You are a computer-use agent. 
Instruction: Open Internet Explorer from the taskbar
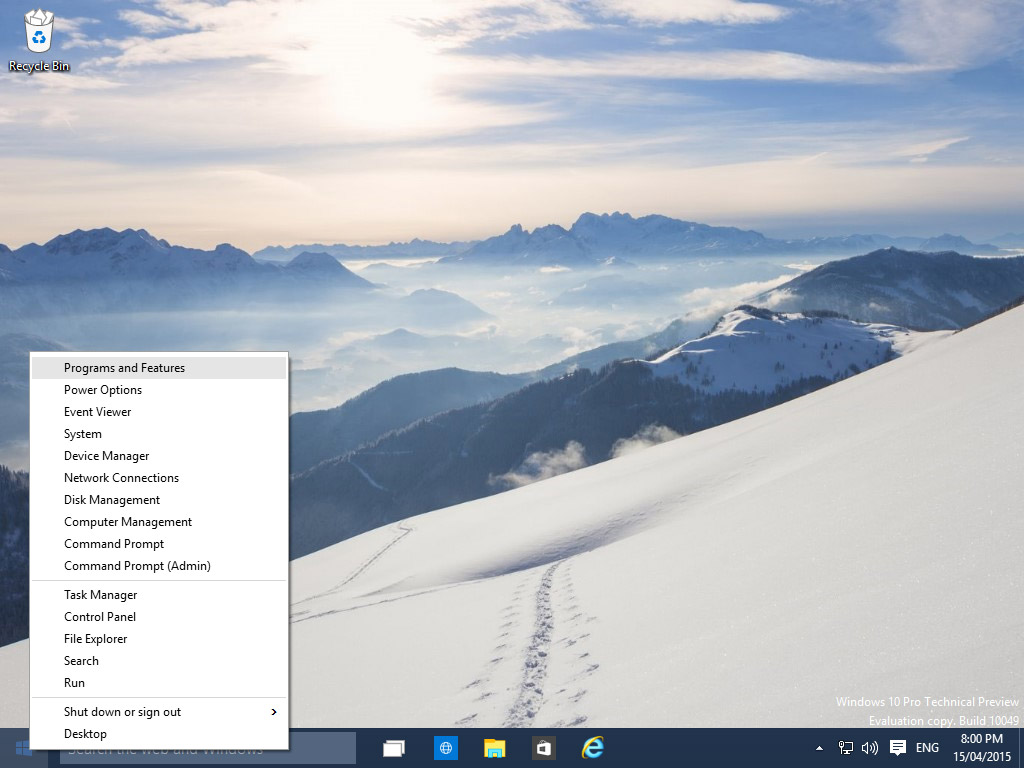click(x=594, y=747)
